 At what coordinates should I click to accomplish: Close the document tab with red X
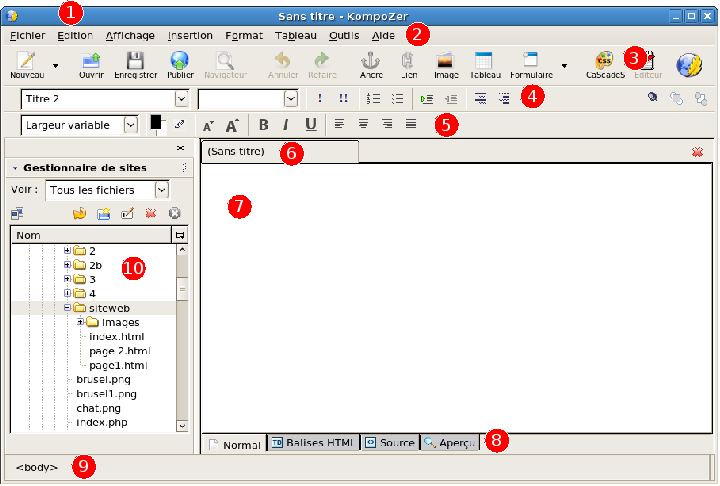coord(697,152)
